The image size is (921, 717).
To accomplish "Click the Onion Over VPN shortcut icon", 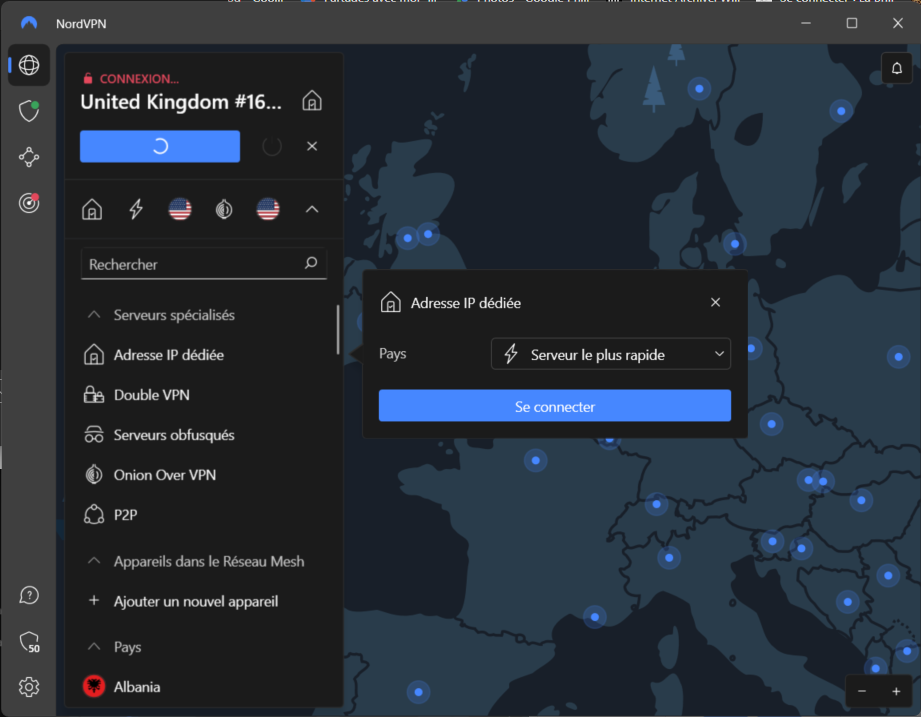I will [x=224, y=209].
